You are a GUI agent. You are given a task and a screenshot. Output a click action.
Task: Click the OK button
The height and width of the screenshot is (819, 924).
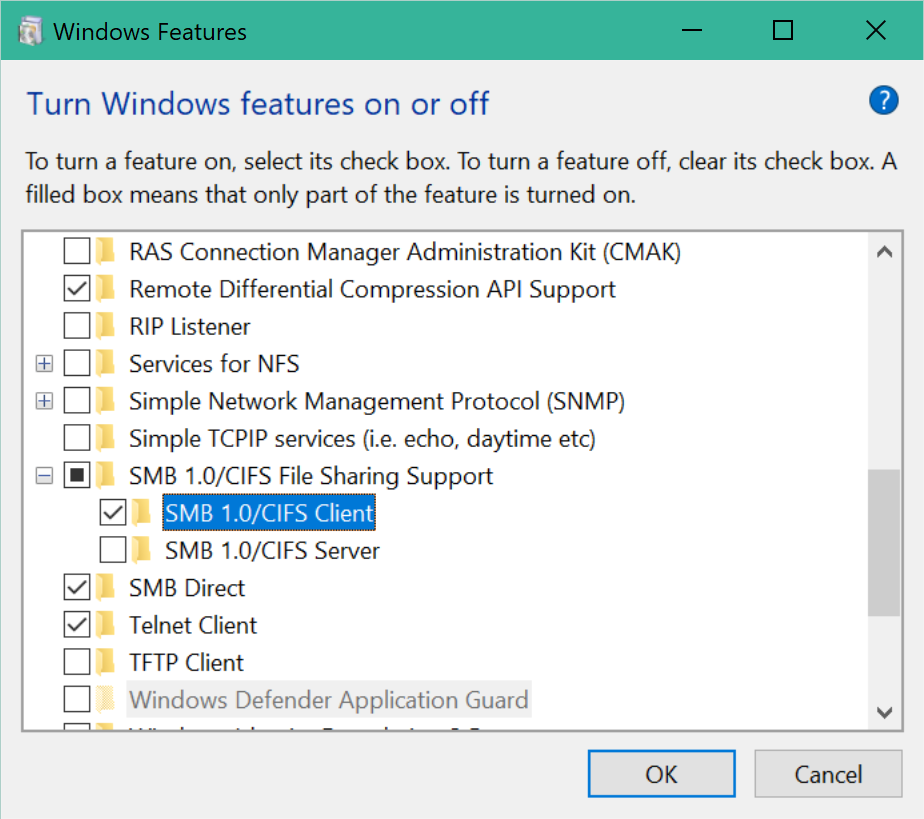[661, 774]
